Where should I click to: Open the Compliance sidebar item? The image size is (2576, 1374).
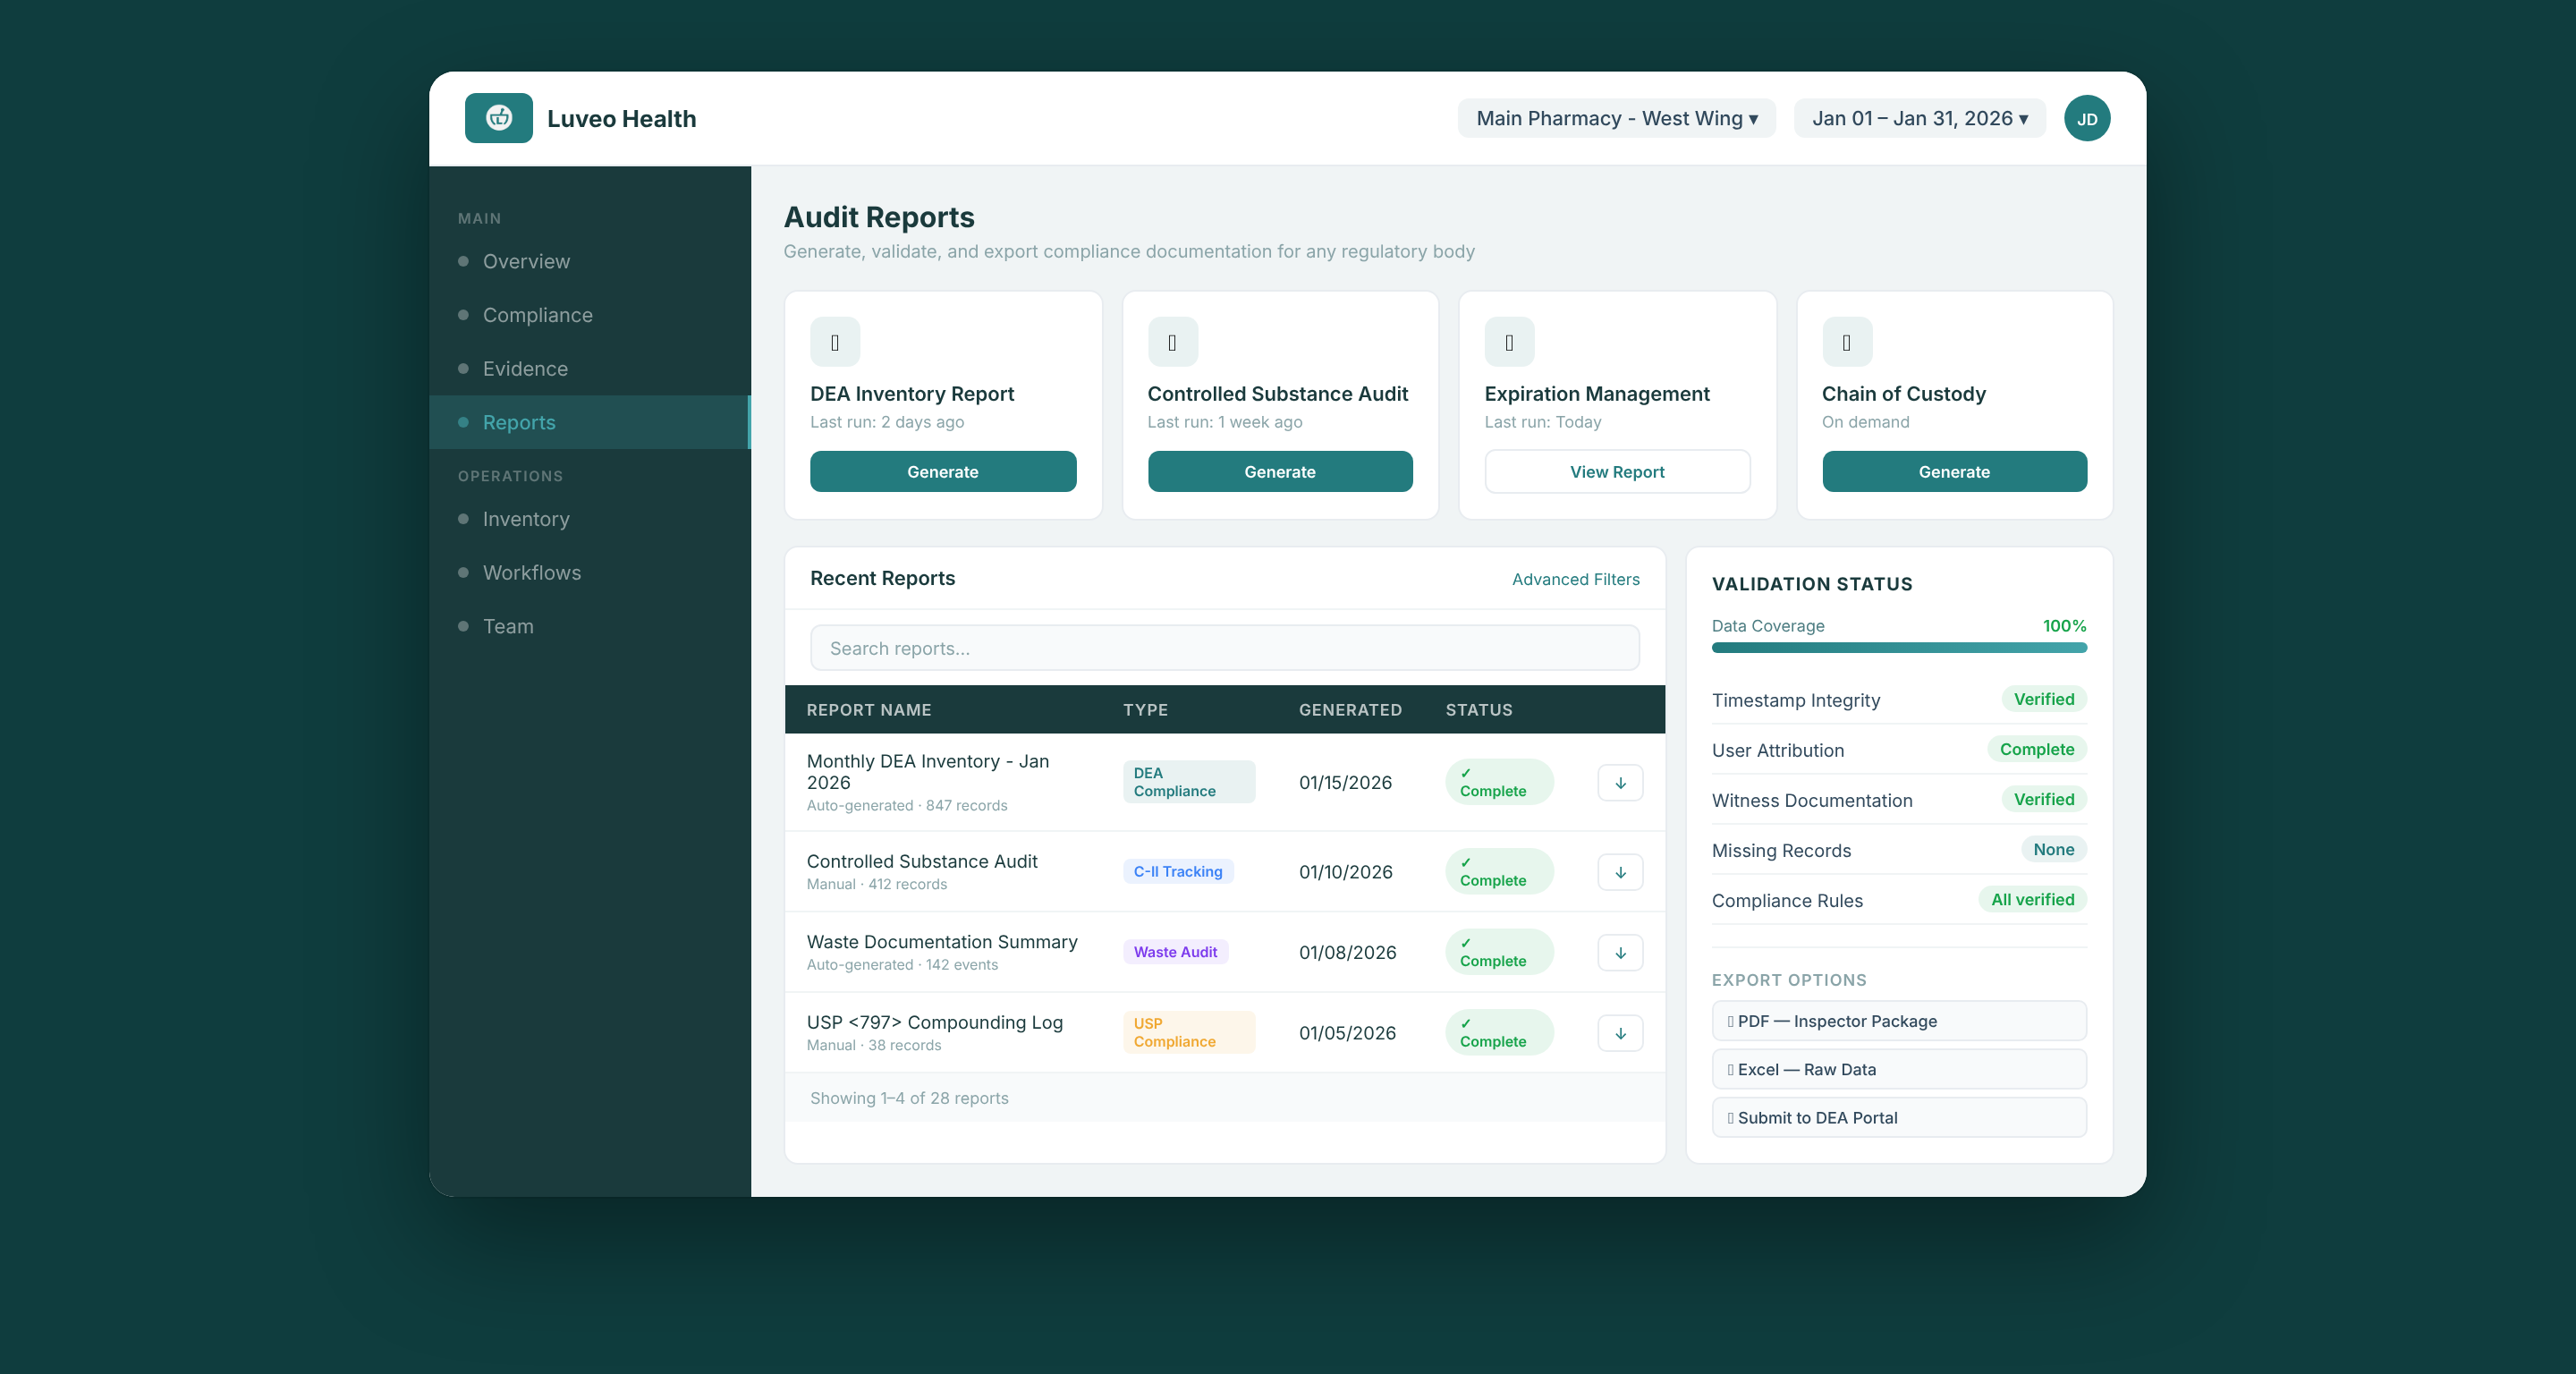(x=590, y=315)
